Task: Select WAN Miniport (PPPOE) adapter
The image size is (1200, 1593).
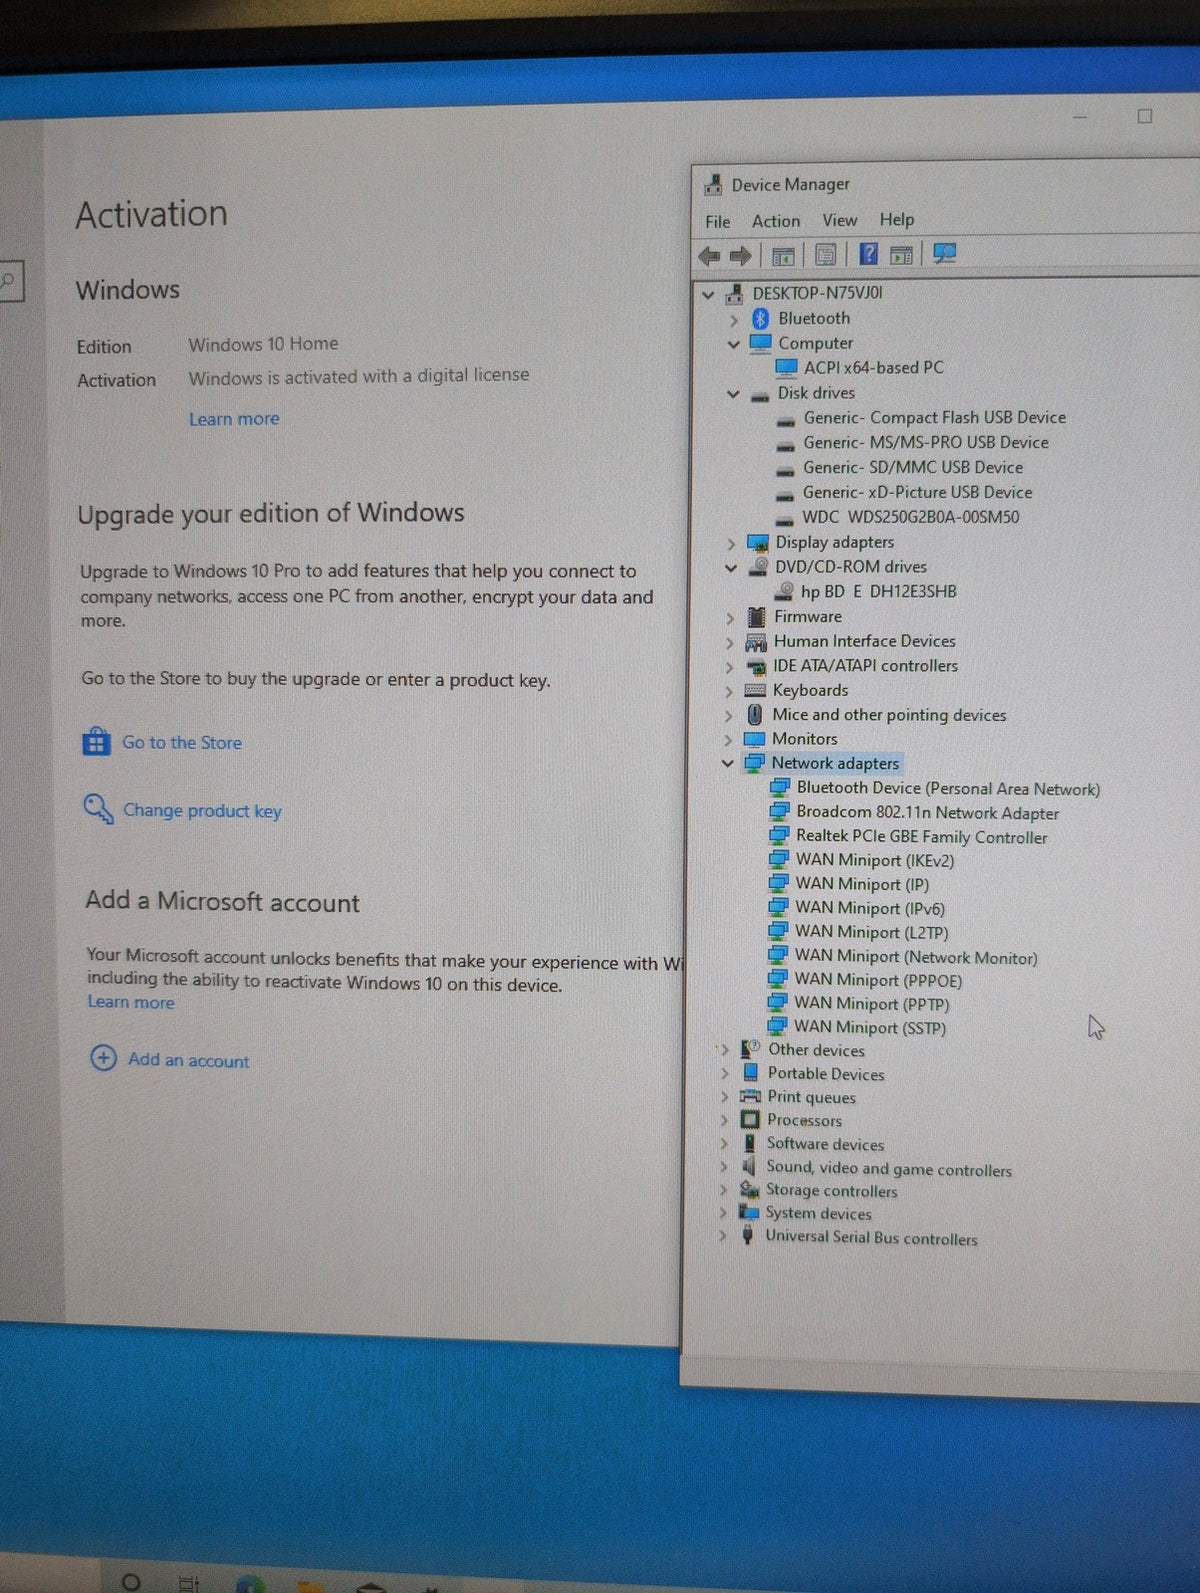Action: [877, 981]
